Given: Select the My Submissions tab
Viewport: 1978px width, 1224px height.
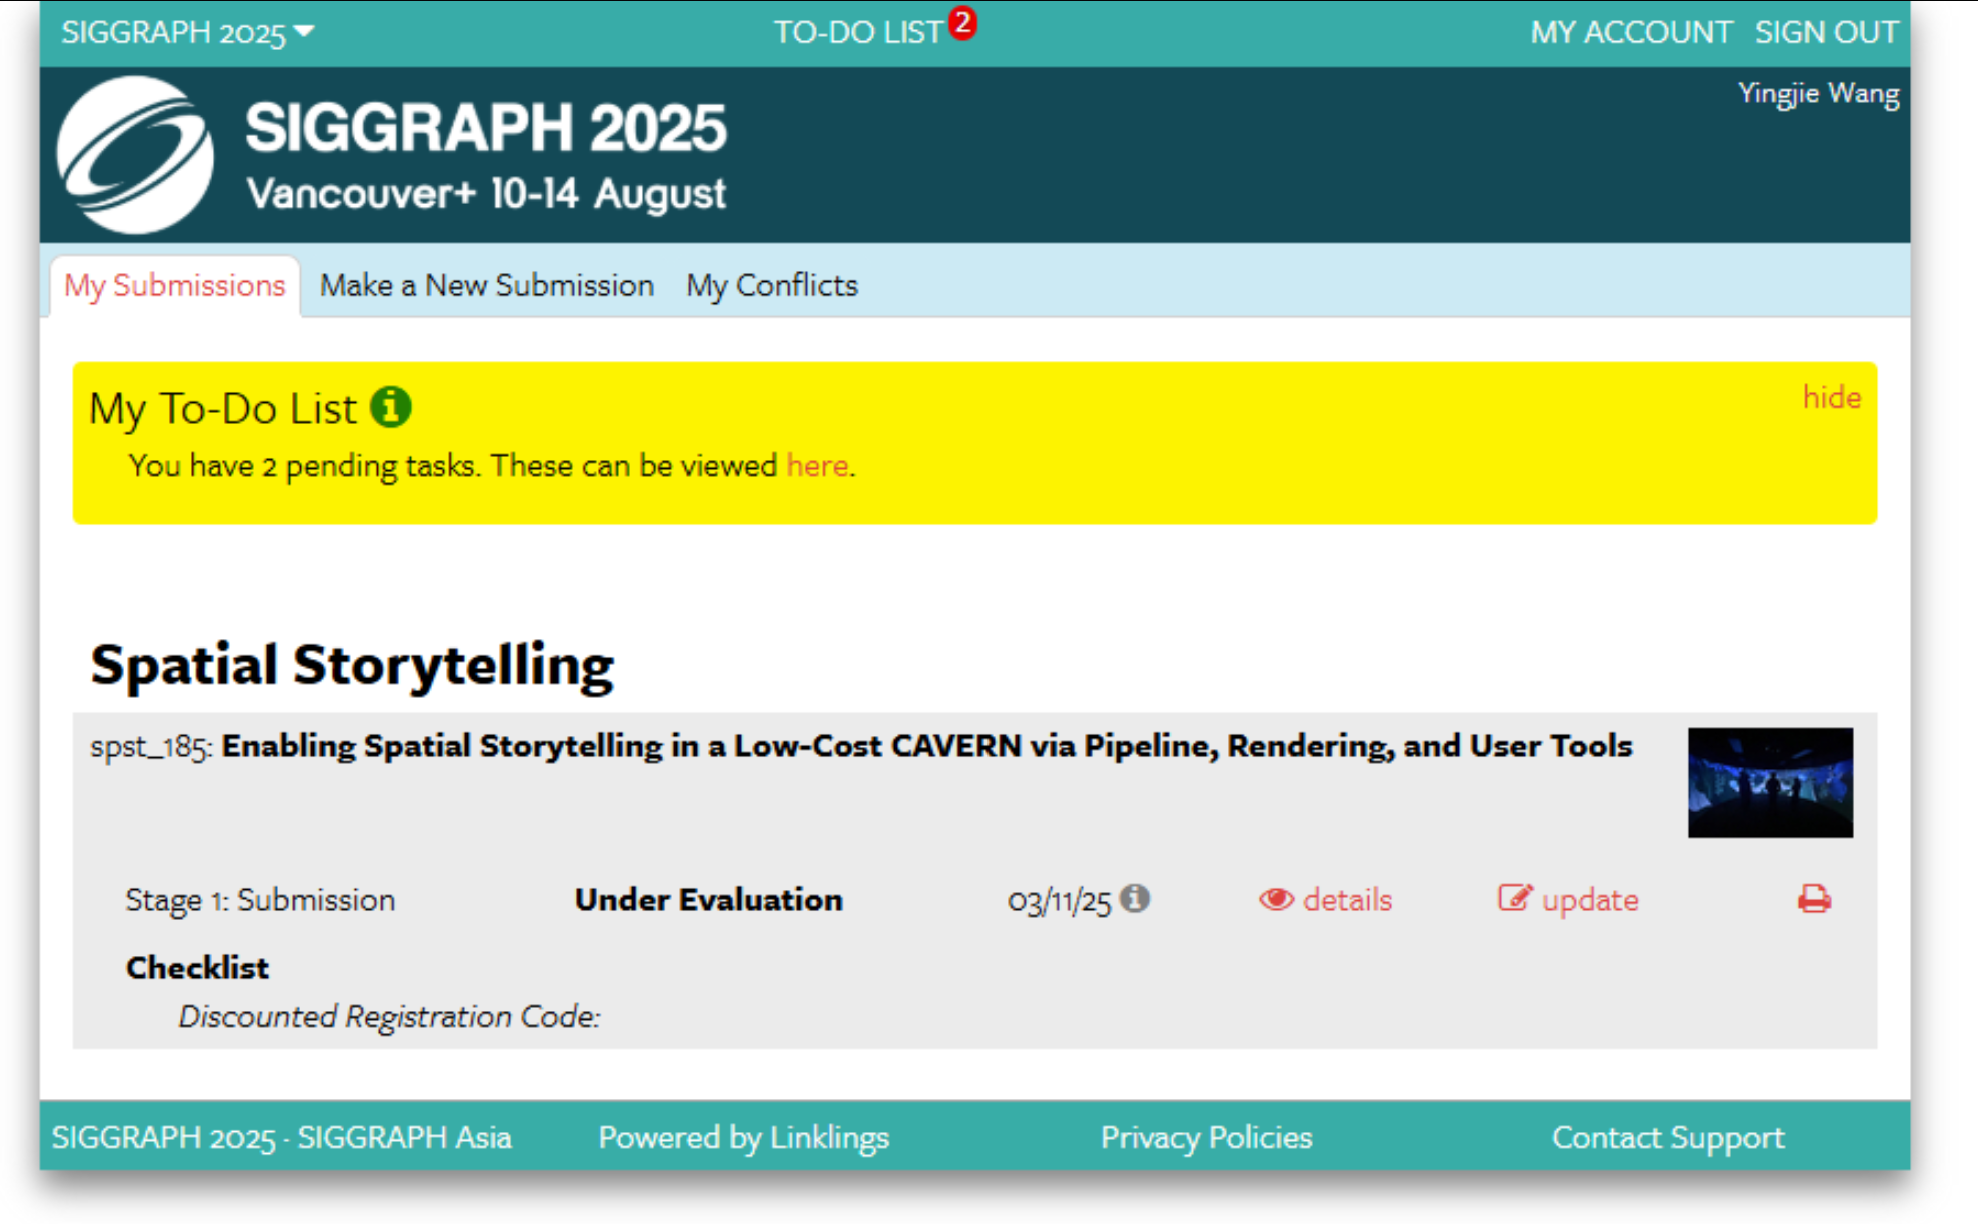Looking at the screenshot, I should 175,286.
